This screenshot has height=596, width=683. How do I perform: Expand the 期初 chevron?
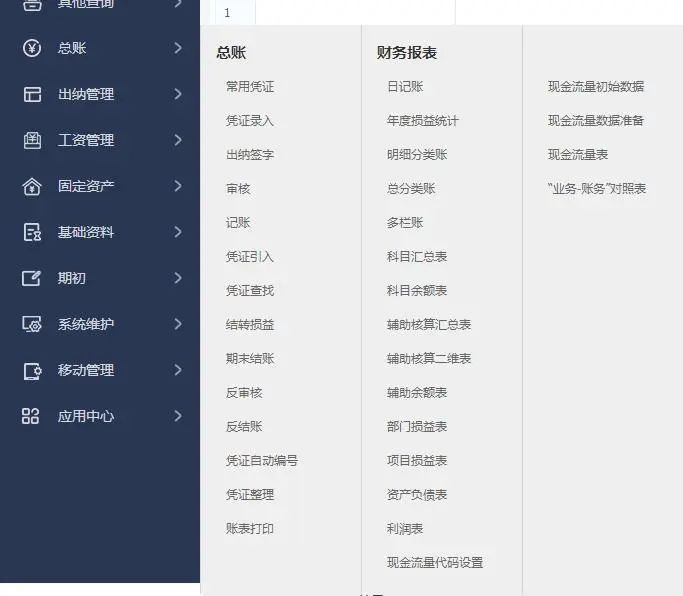[178, 278]
